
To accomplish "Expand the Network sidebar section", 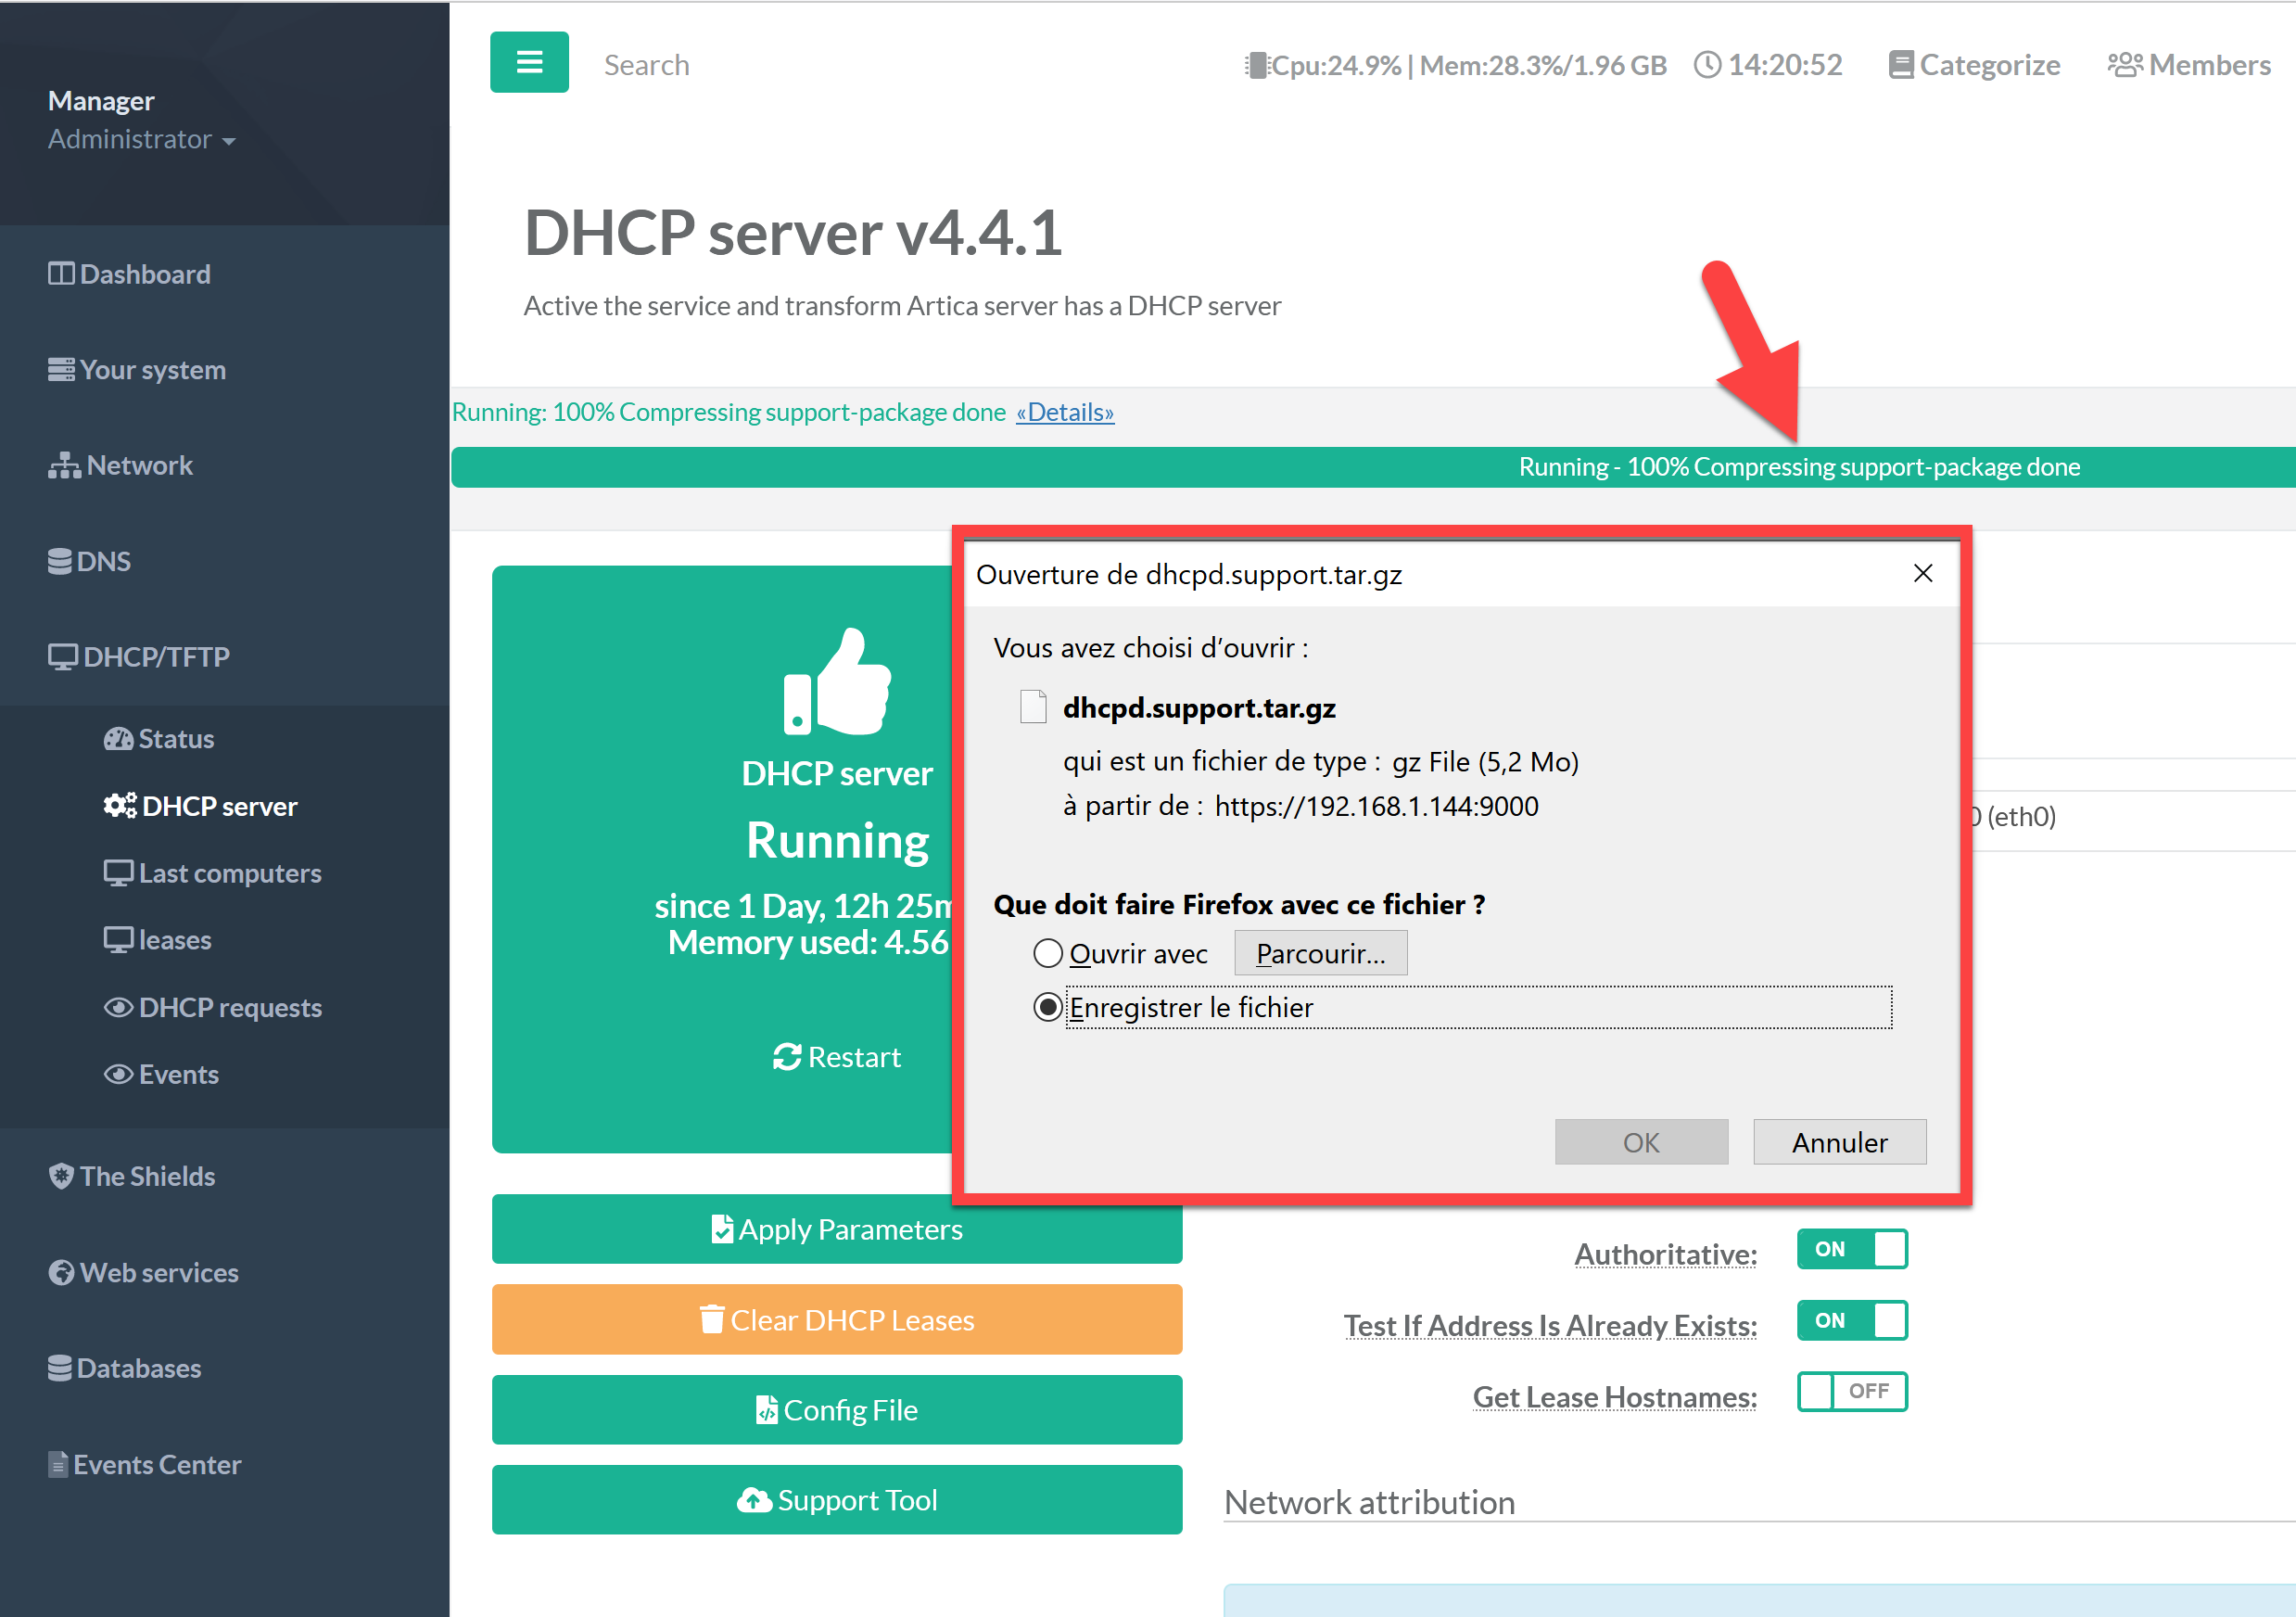I will point(122,465).
